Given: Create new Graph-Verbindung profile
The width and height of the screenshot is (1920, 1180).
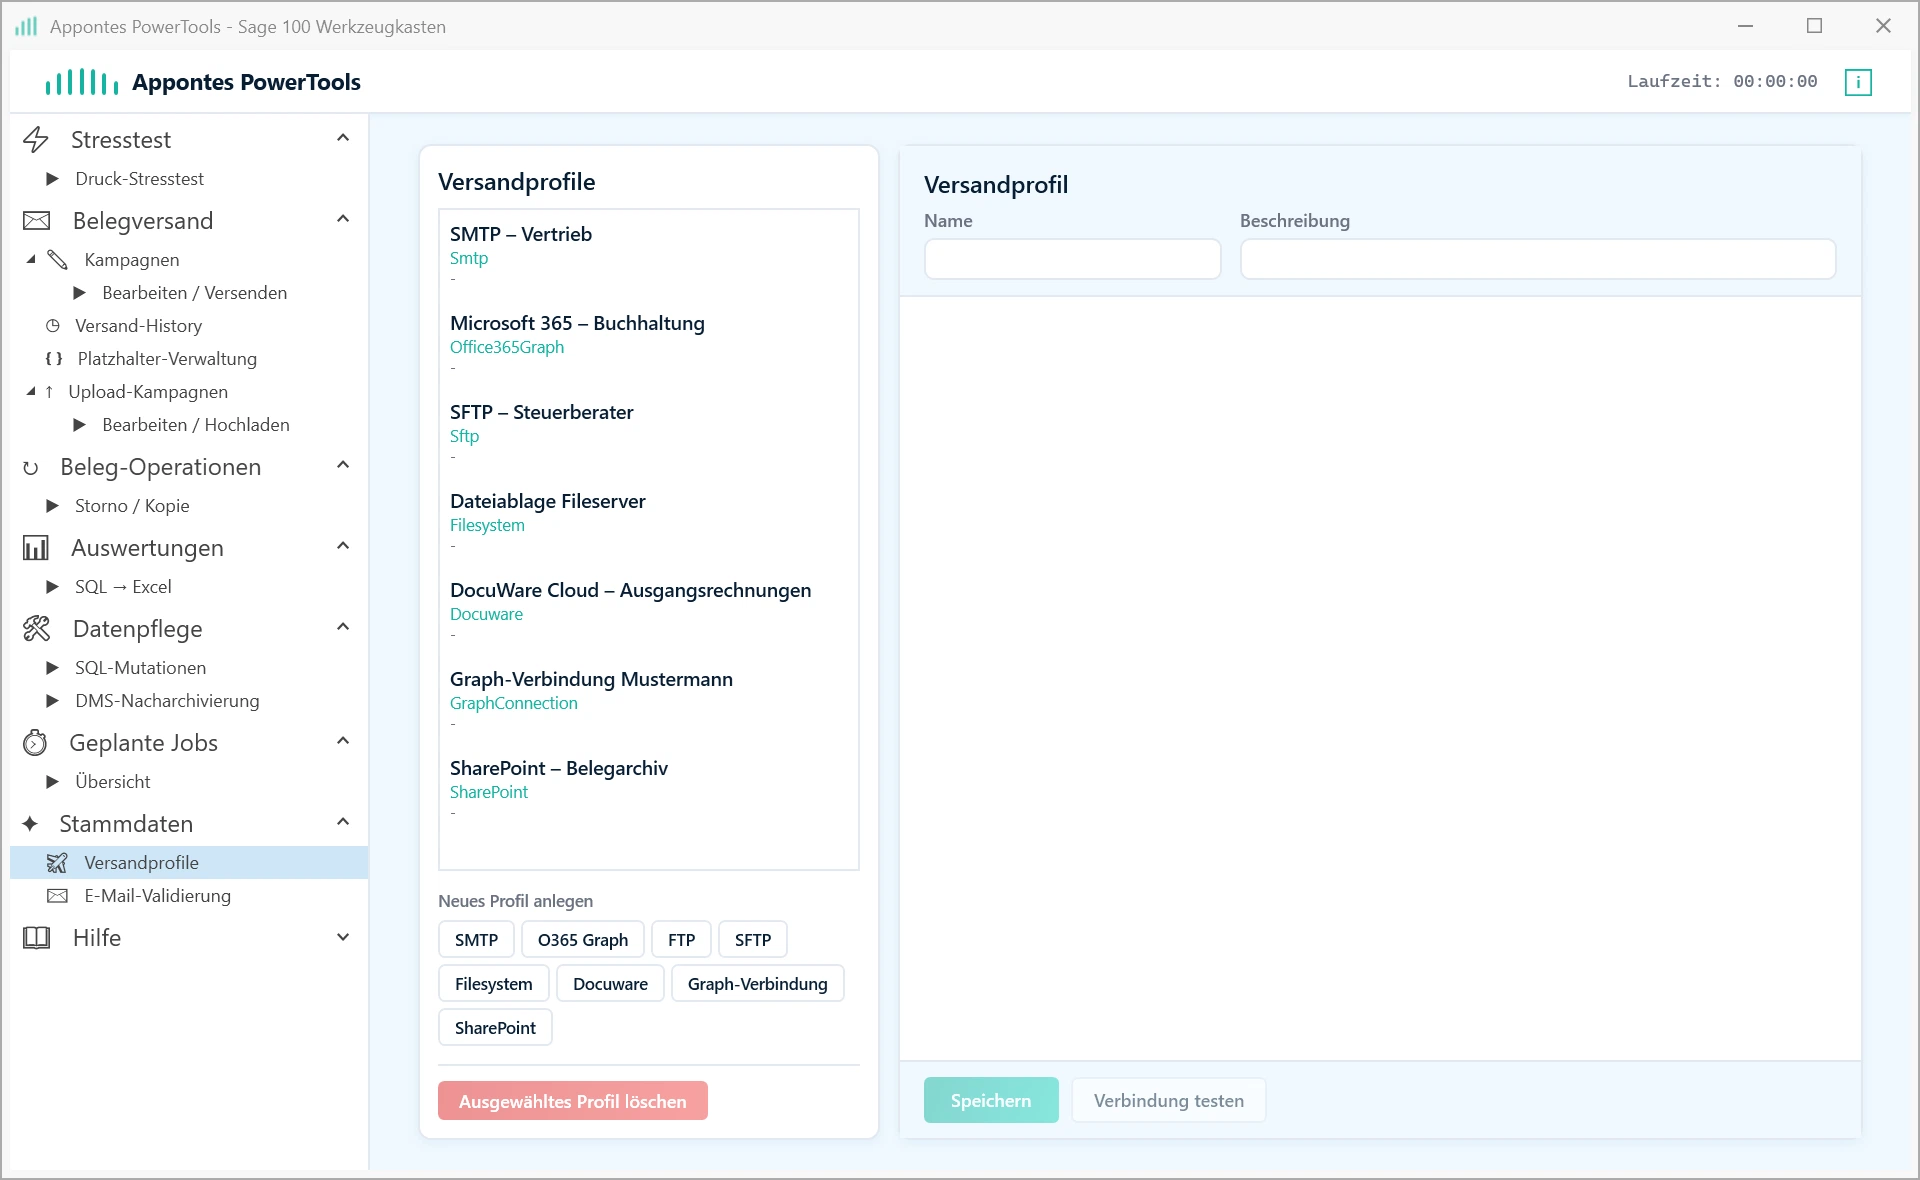Looking at the screenshot, I should point(757,984).
